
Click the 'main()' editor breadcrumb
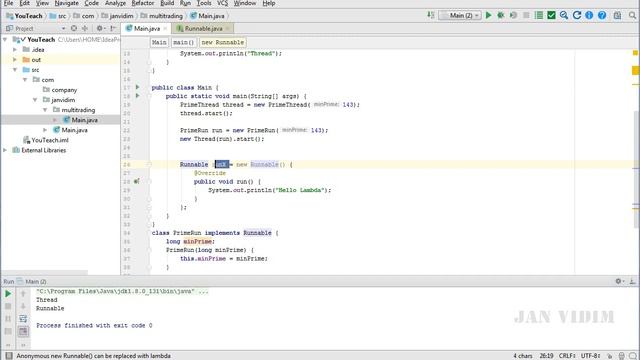tap(183, 42)
